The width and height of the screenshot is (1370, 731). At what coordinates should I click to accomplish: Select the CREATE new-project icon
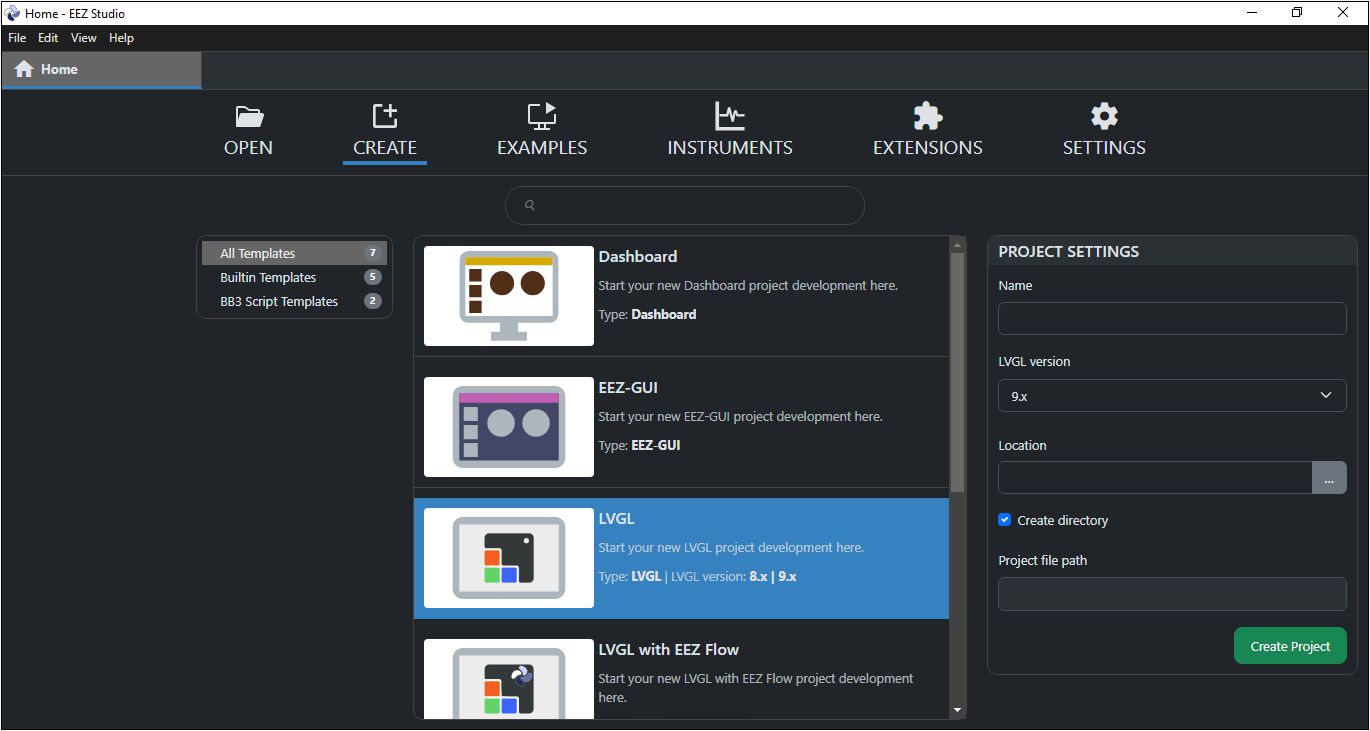pyautogui.click(x=385, y=116)
